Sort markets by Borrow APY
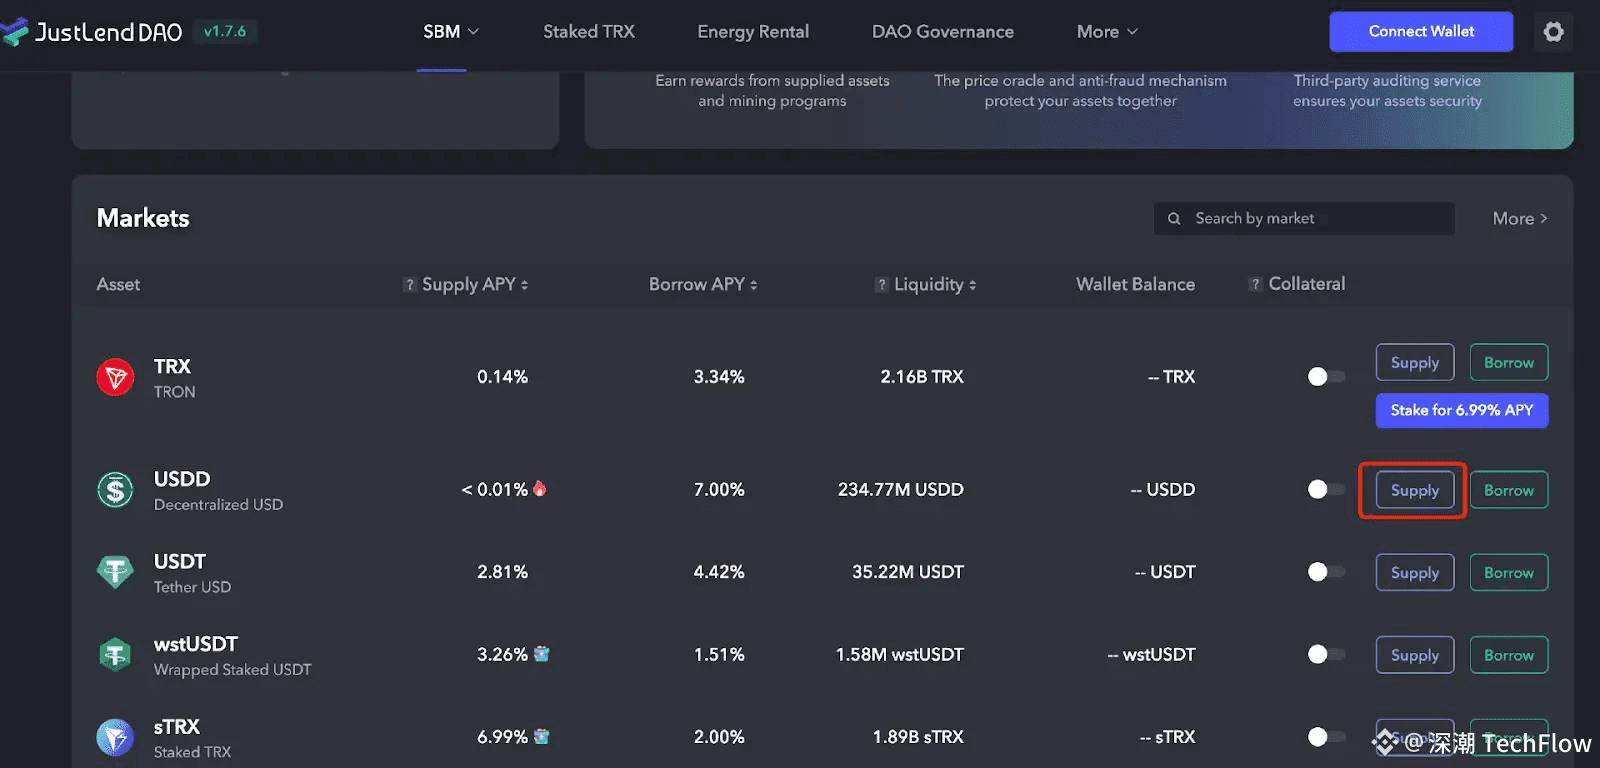 703,285
